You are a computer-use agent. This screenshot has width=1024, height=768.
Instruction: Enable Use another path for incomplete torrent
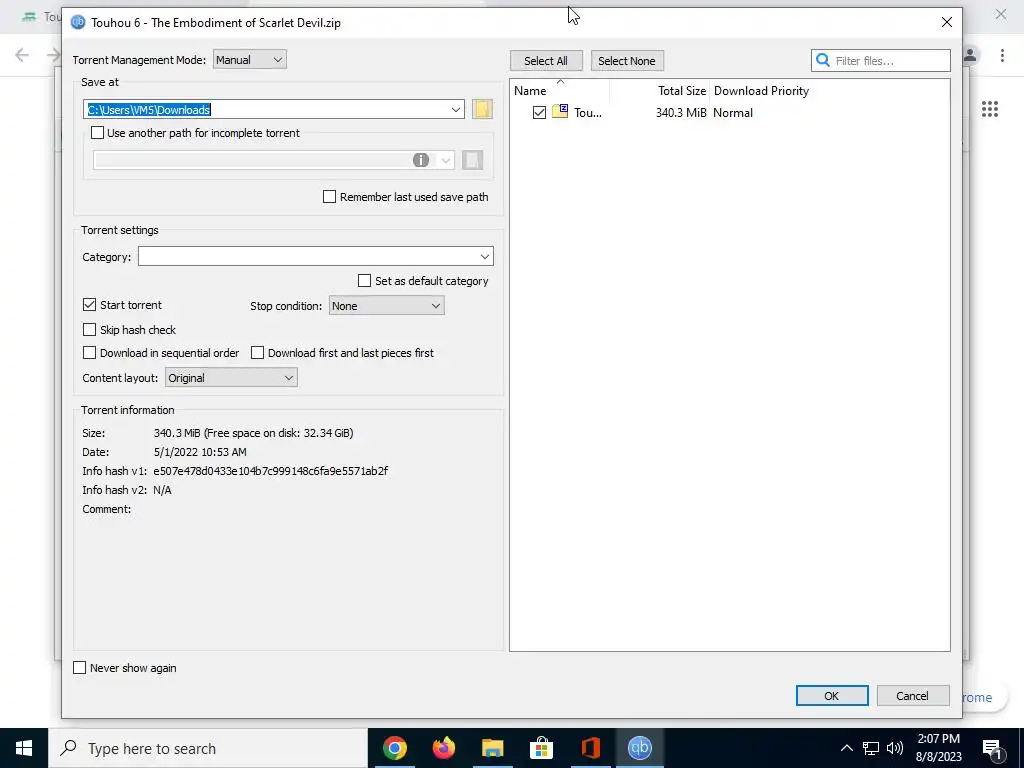tap(97, 133)
